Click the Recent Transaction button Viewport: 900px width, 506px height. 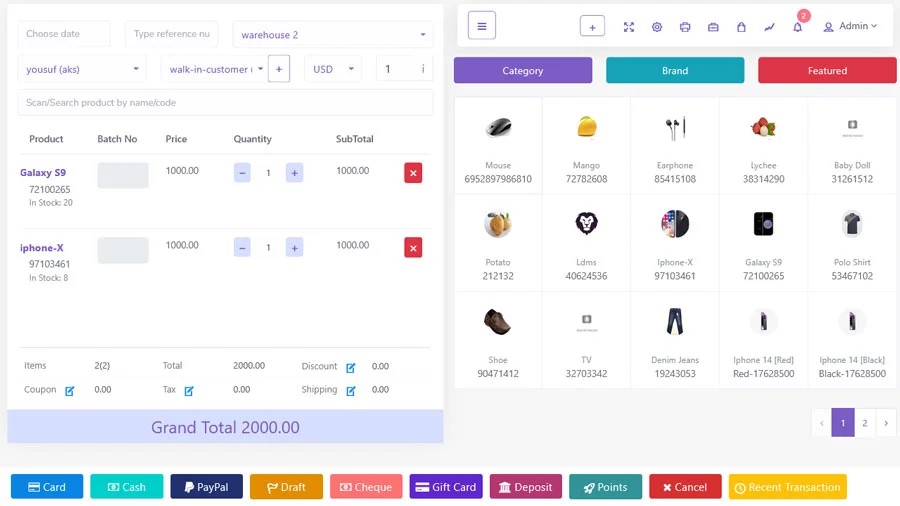click(787, 487)
